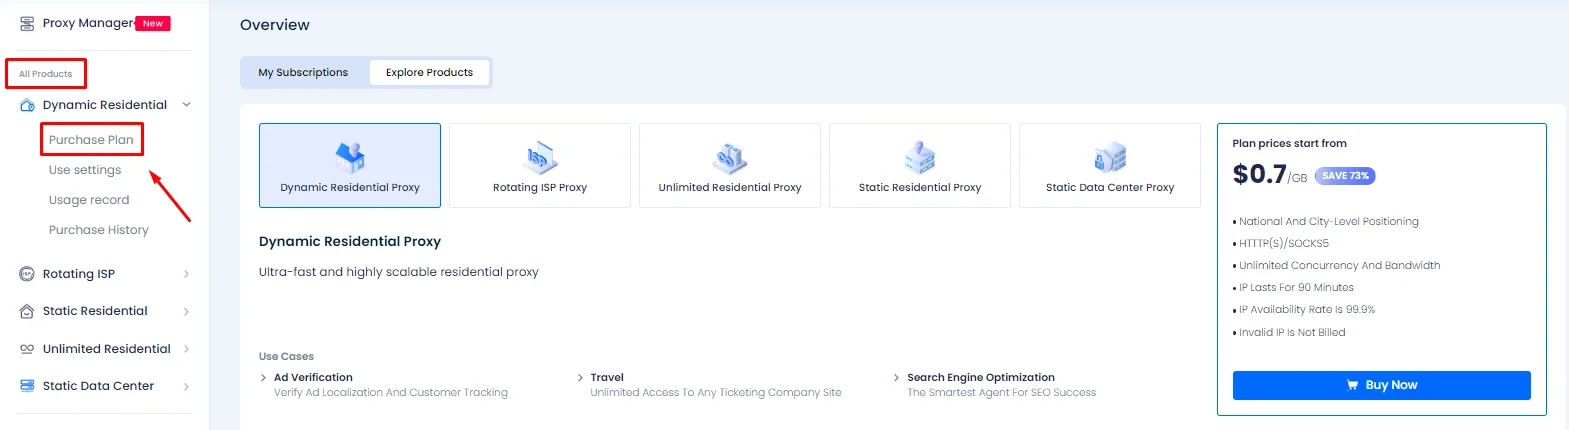Open the Explore Products tab

click(x=429, y=73)
